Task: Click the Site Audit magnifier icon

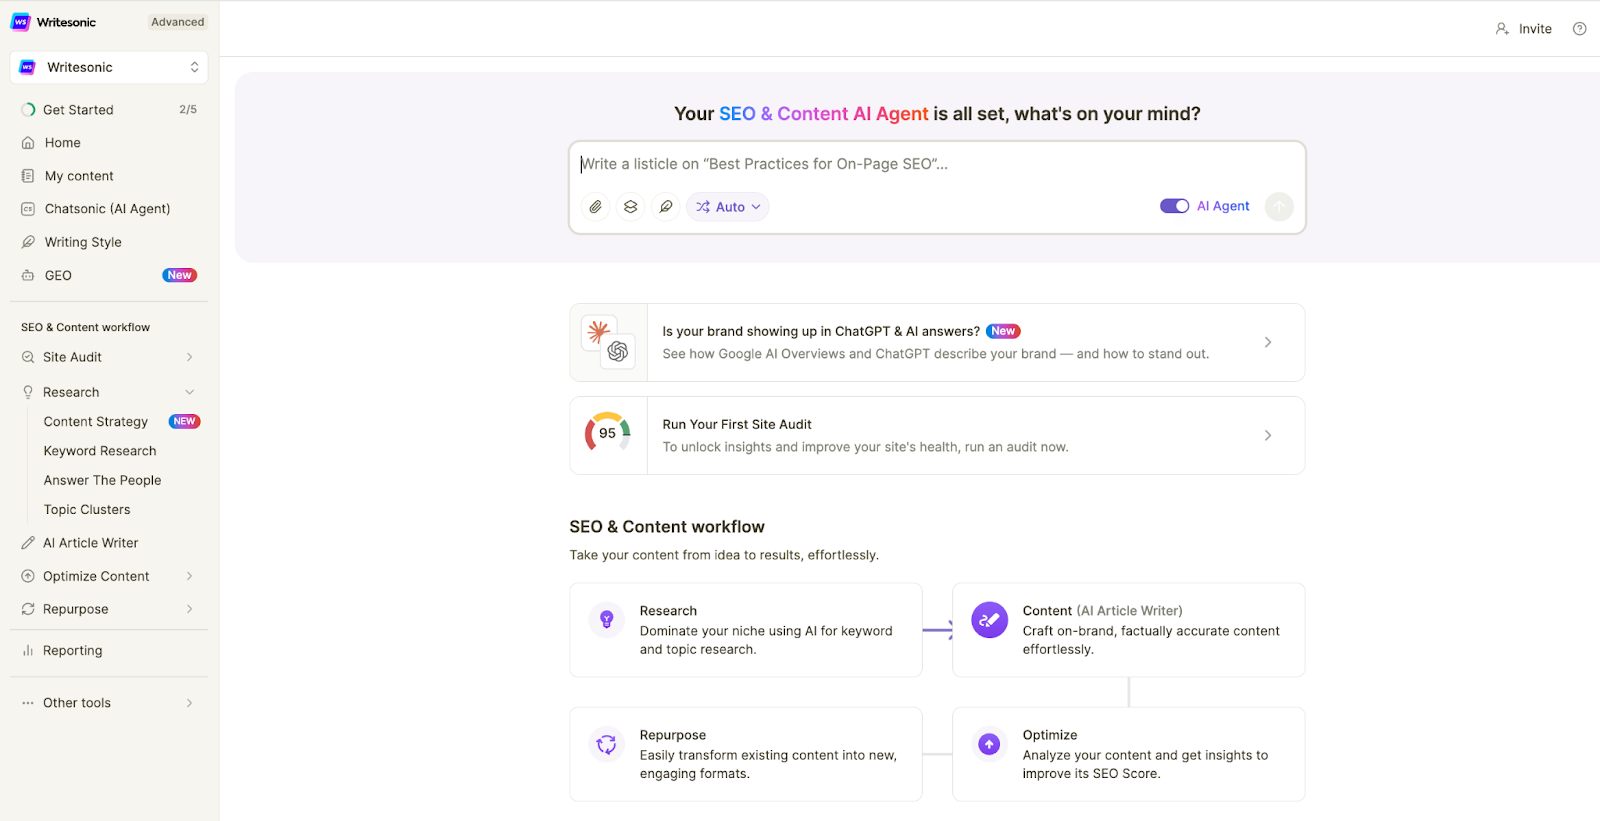Action: point(28,357)
